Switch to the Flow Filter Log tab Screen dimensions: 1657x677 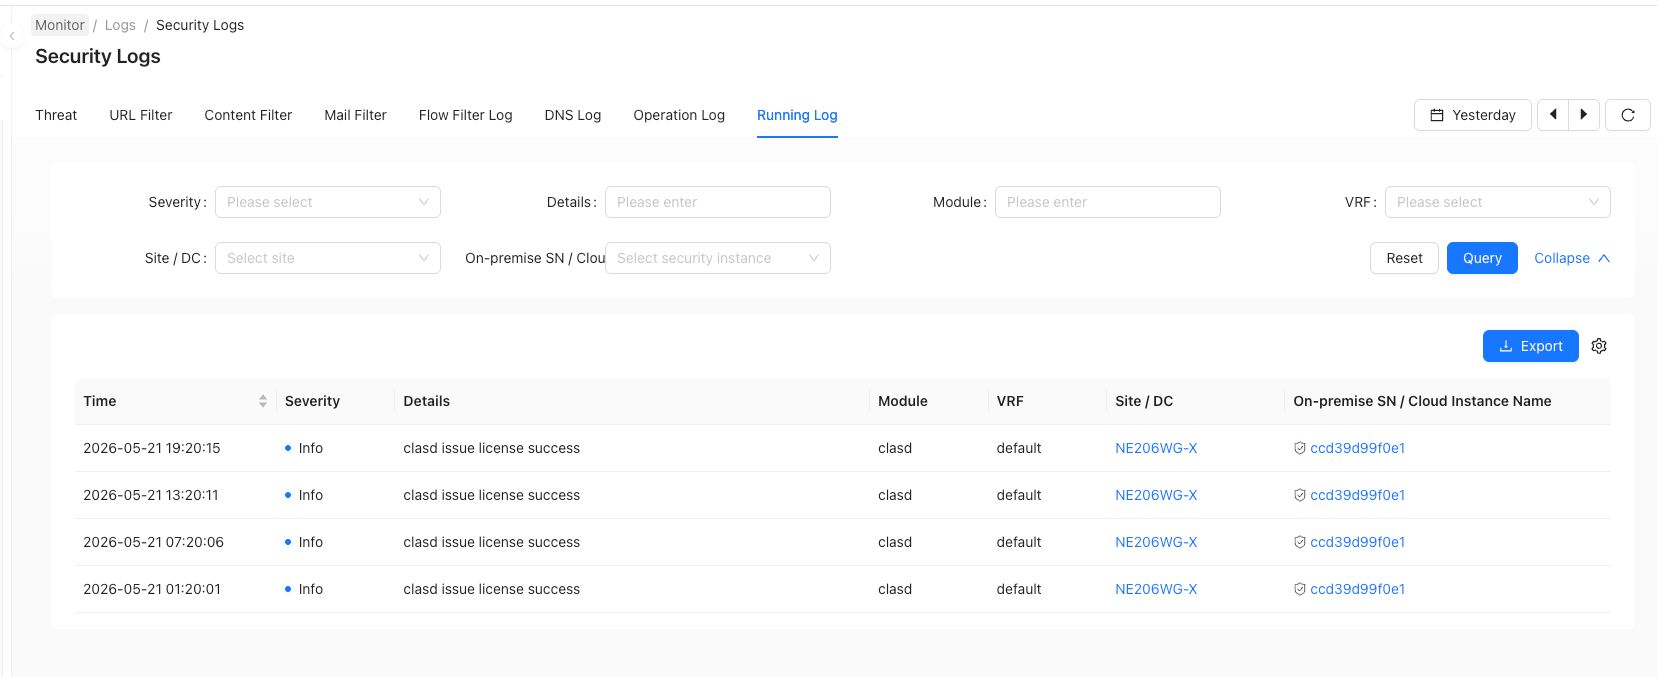(x=465, y=115)
